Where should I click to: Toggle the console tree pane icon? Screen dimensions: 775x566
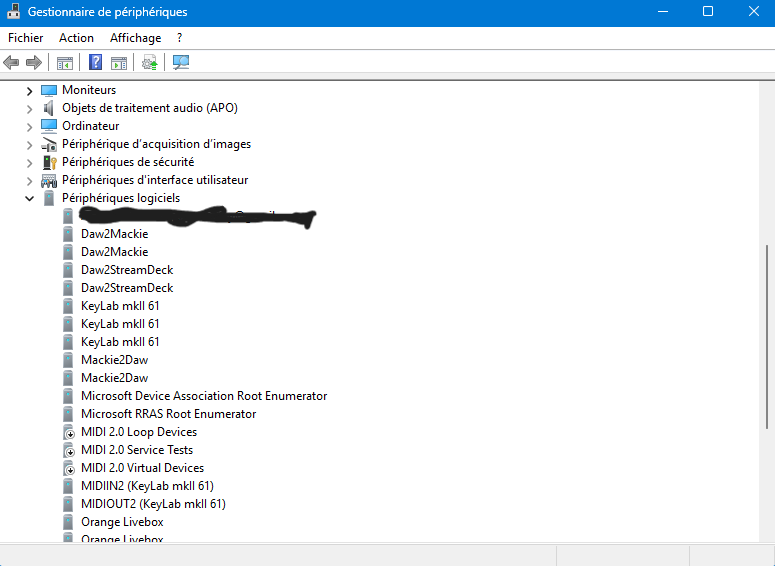point(65,63)
